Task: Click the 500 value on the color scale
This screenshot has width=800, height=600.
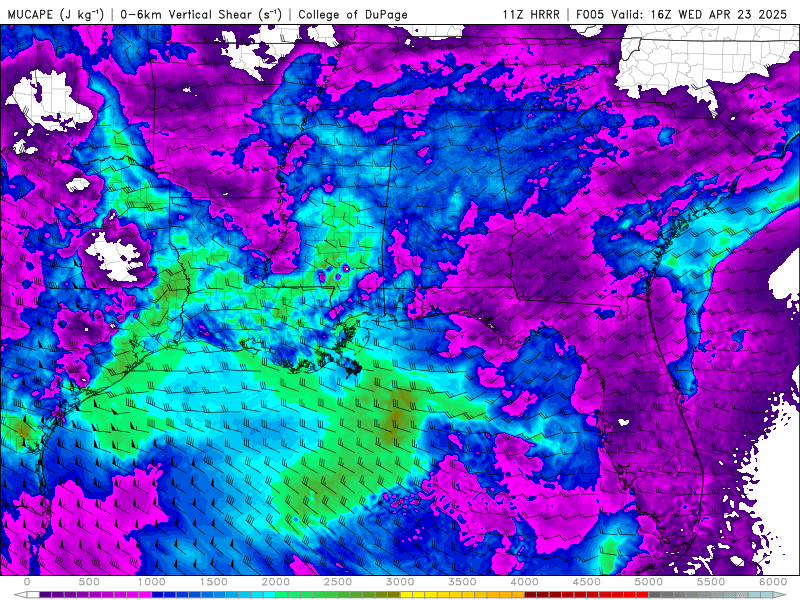Action: coord(89,582)
